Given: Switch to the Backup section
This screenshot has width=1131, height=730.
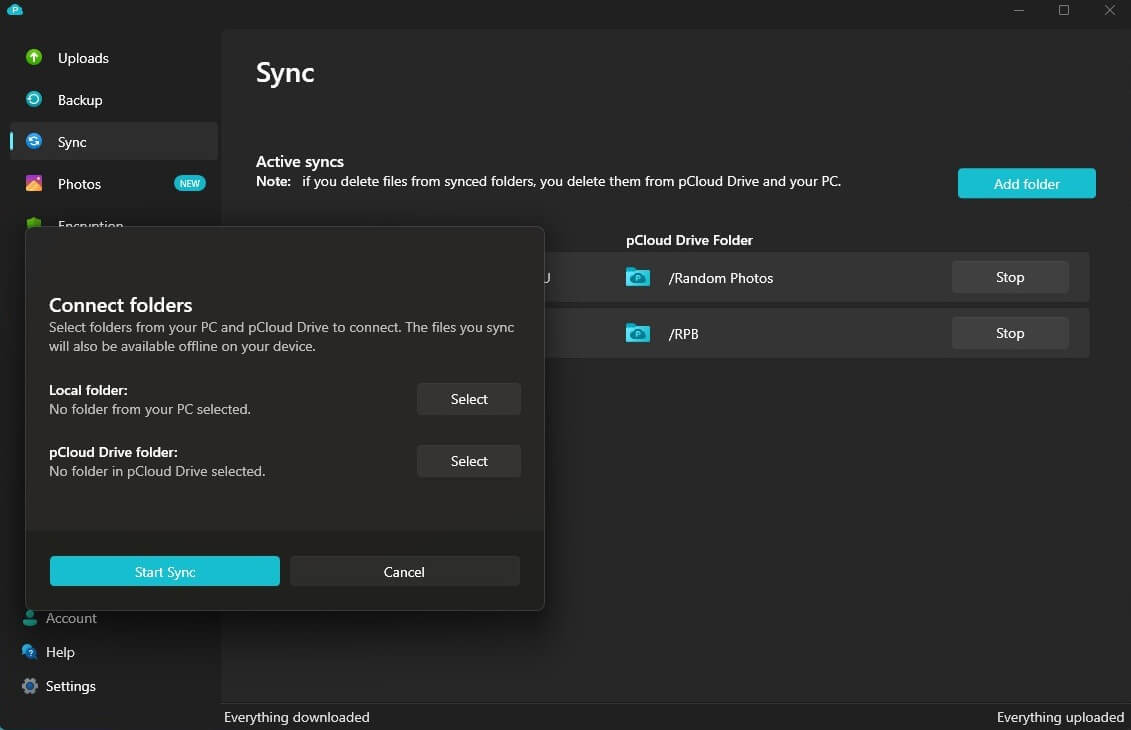Looking at the screenshot, I should tap(79, 100).
